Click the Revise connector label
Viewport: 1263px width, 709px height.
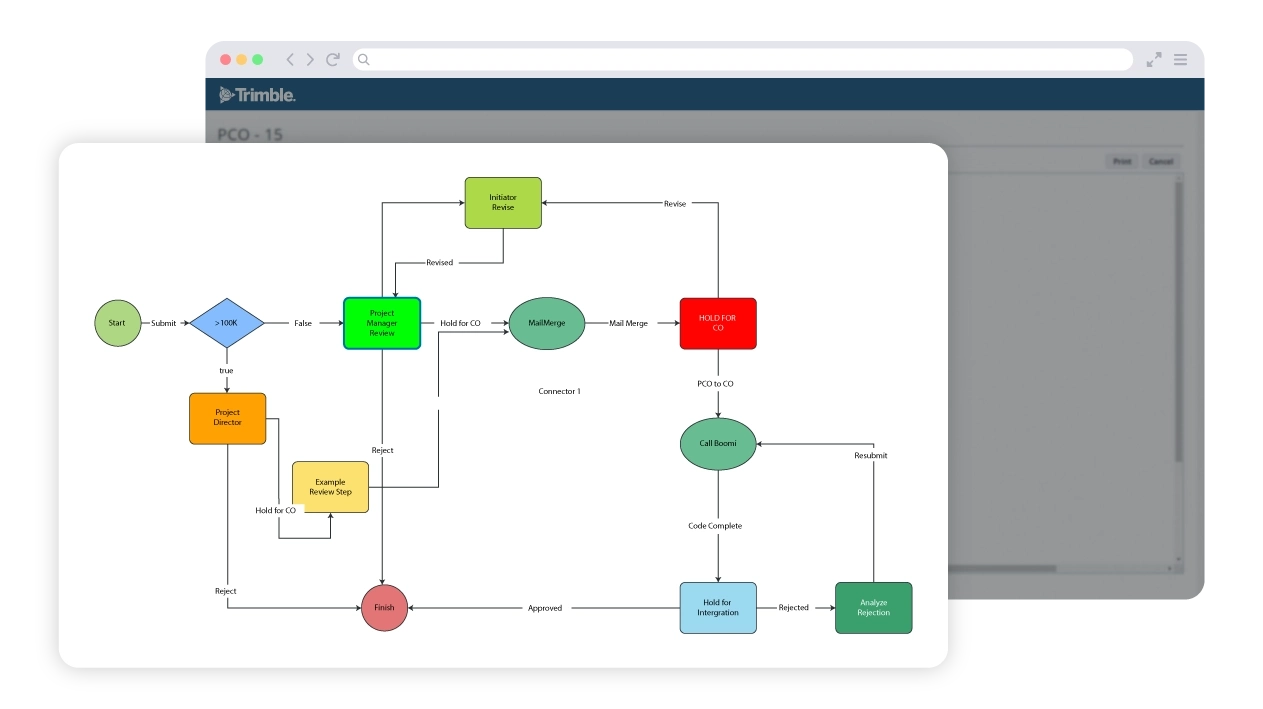tap(675, 203)
